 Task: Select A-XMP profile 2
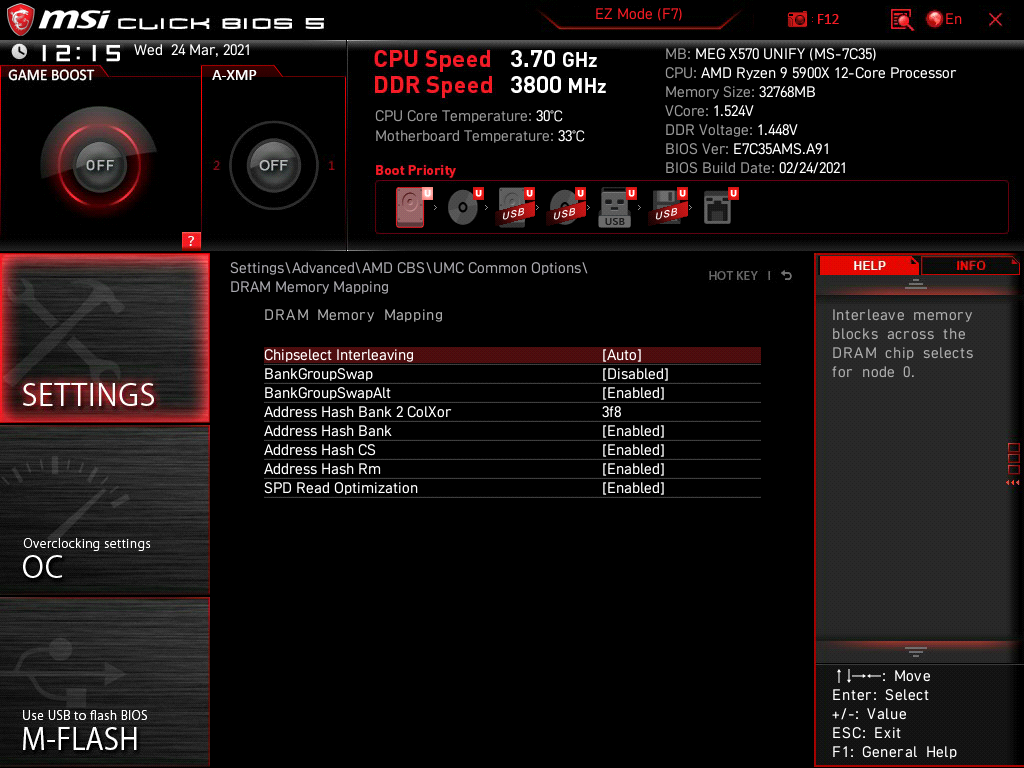[x=216, y=166]
